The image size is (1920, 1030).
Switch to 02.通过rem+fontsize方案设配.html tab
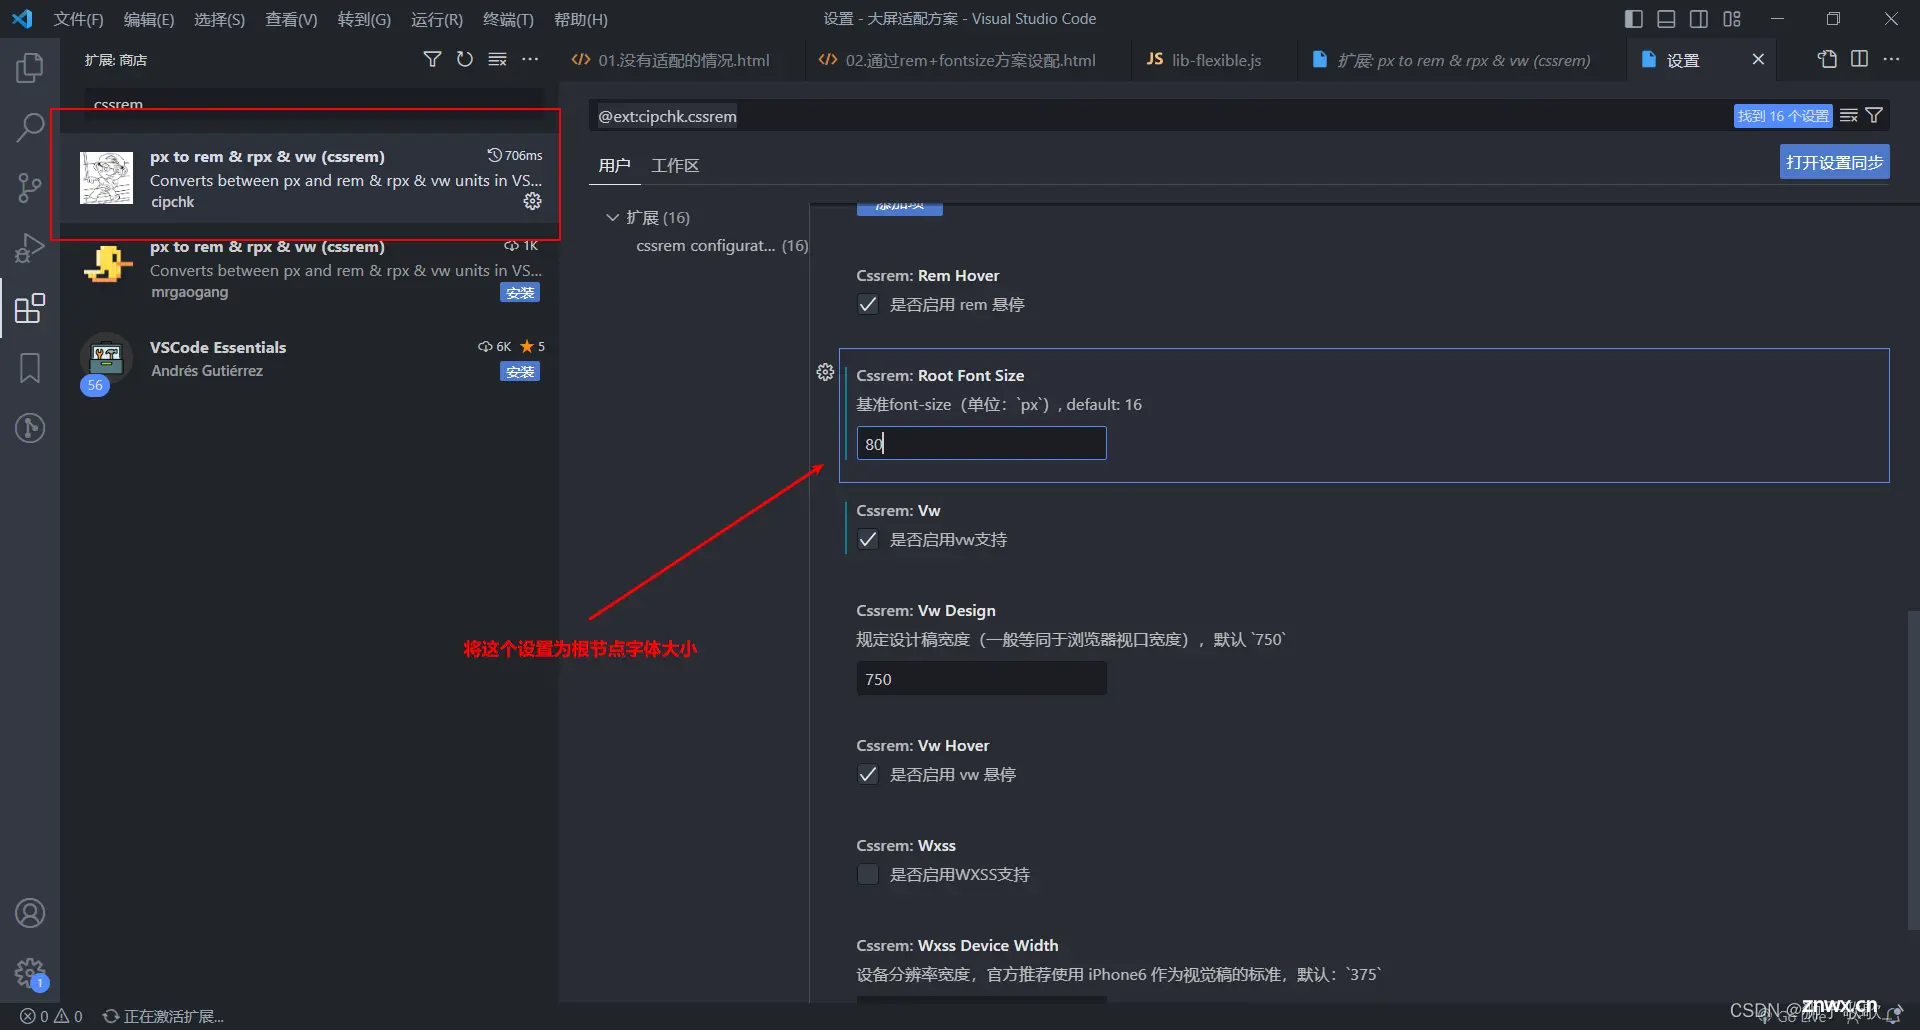[968, 60]
